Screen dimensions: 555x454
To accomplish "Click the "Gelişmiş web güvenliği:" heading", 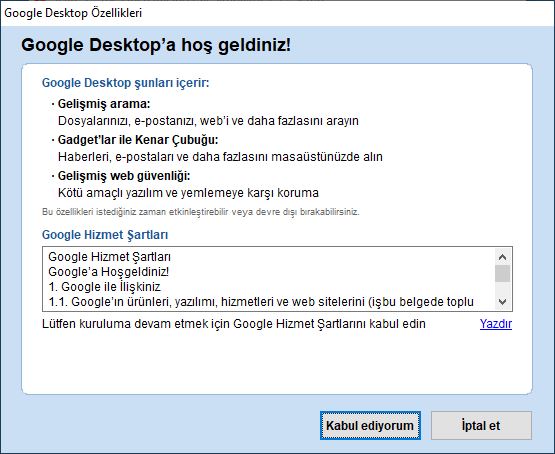I will click(x=124, y=176).
